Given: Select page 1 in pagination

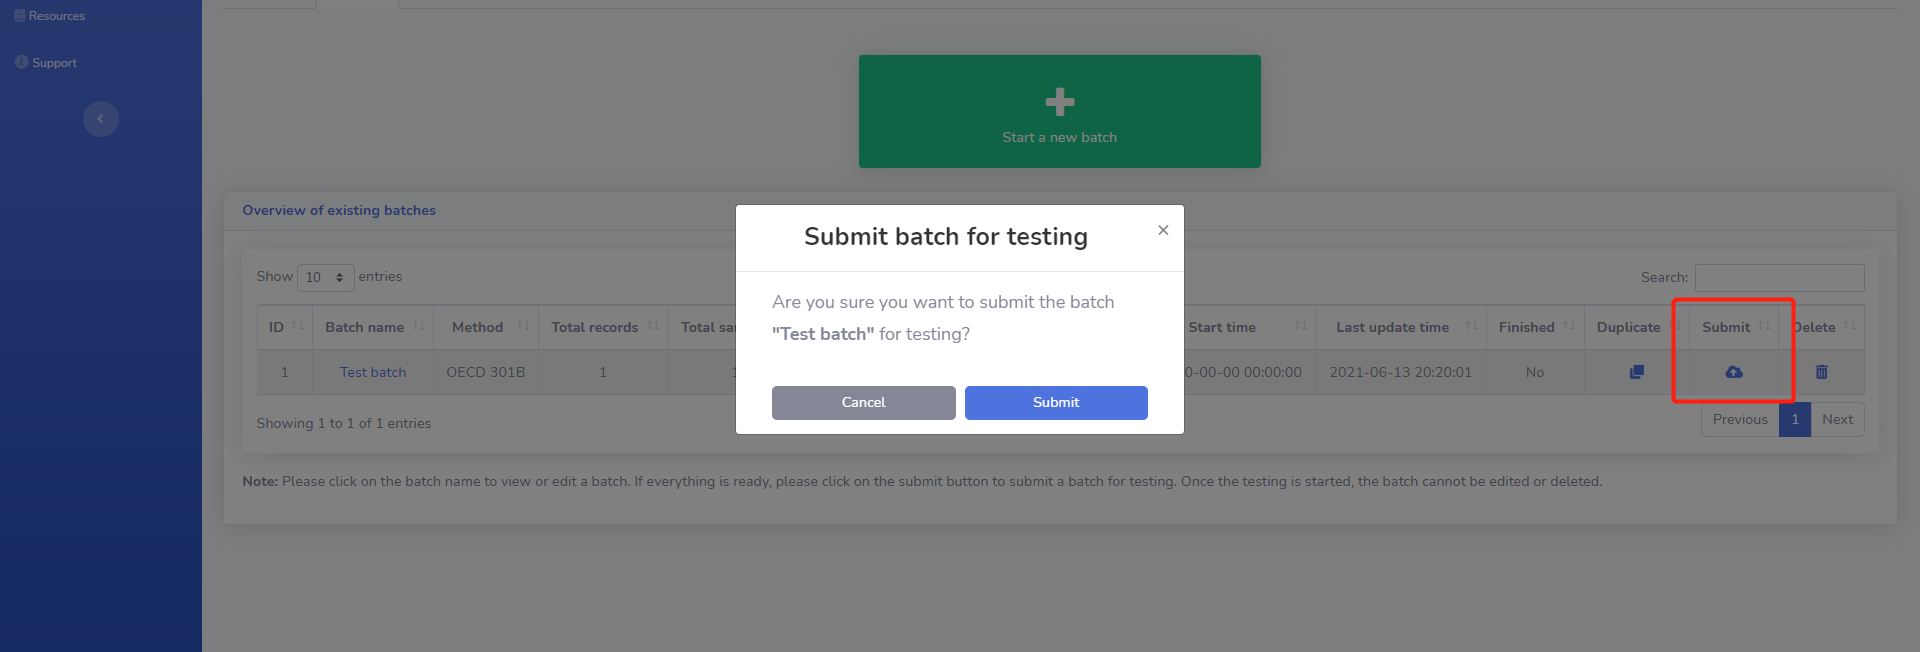Looking at the screenshot, I should [x=1795, y=419].
